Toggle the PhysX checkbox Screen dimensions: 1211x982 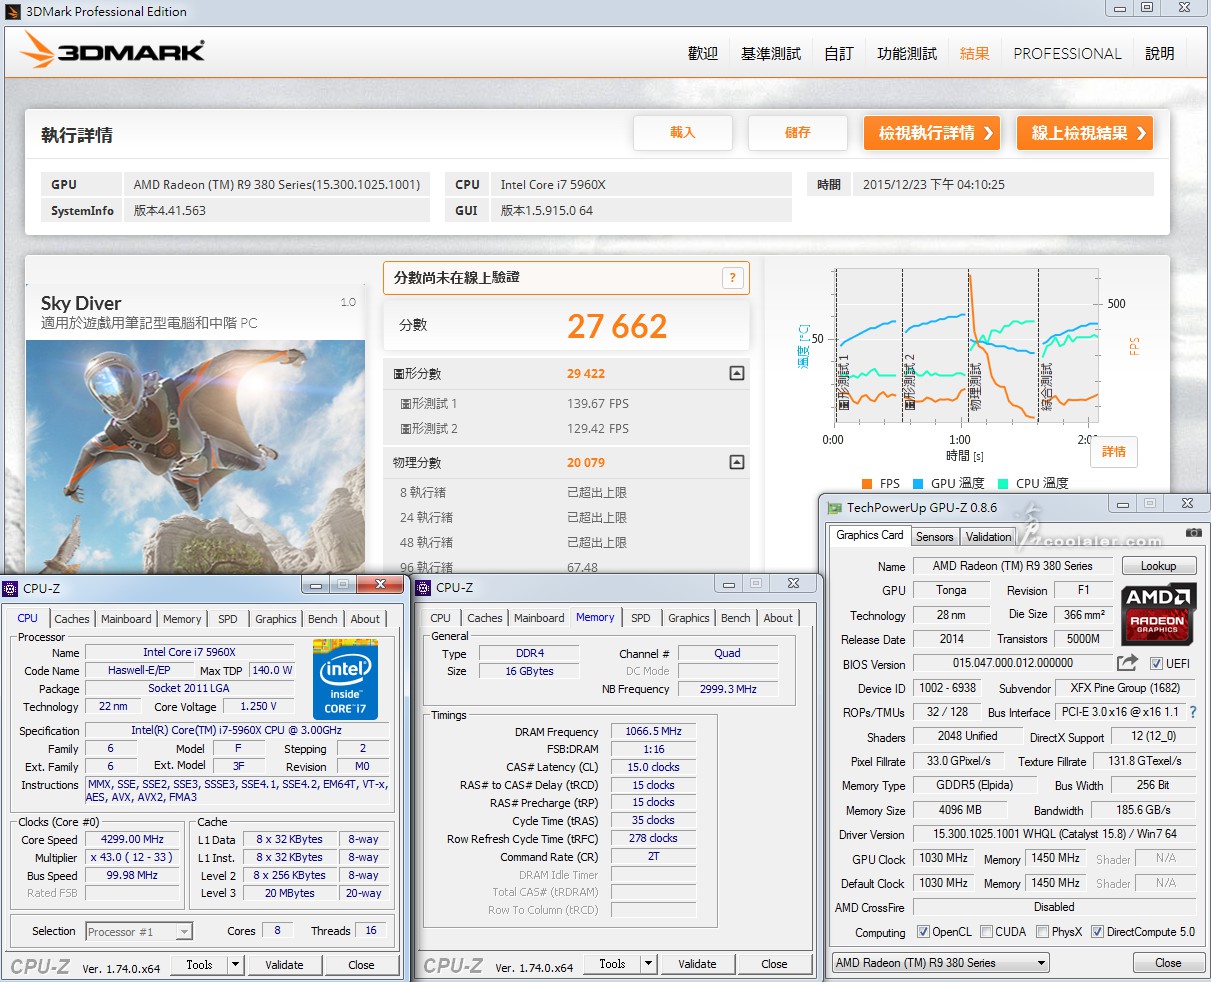click(x=1042, y=932)
